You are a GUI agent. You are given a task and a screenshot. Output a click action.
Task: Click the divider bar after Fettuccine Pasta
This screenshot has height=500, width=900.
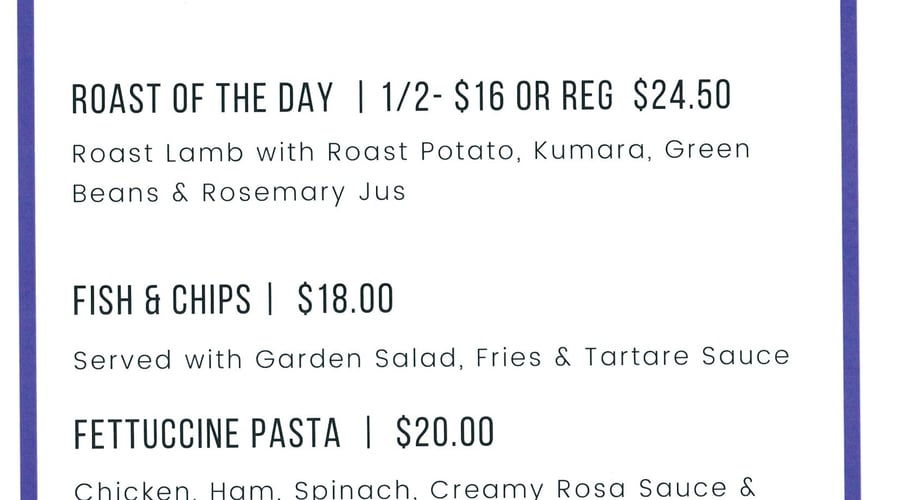(368, 433)
